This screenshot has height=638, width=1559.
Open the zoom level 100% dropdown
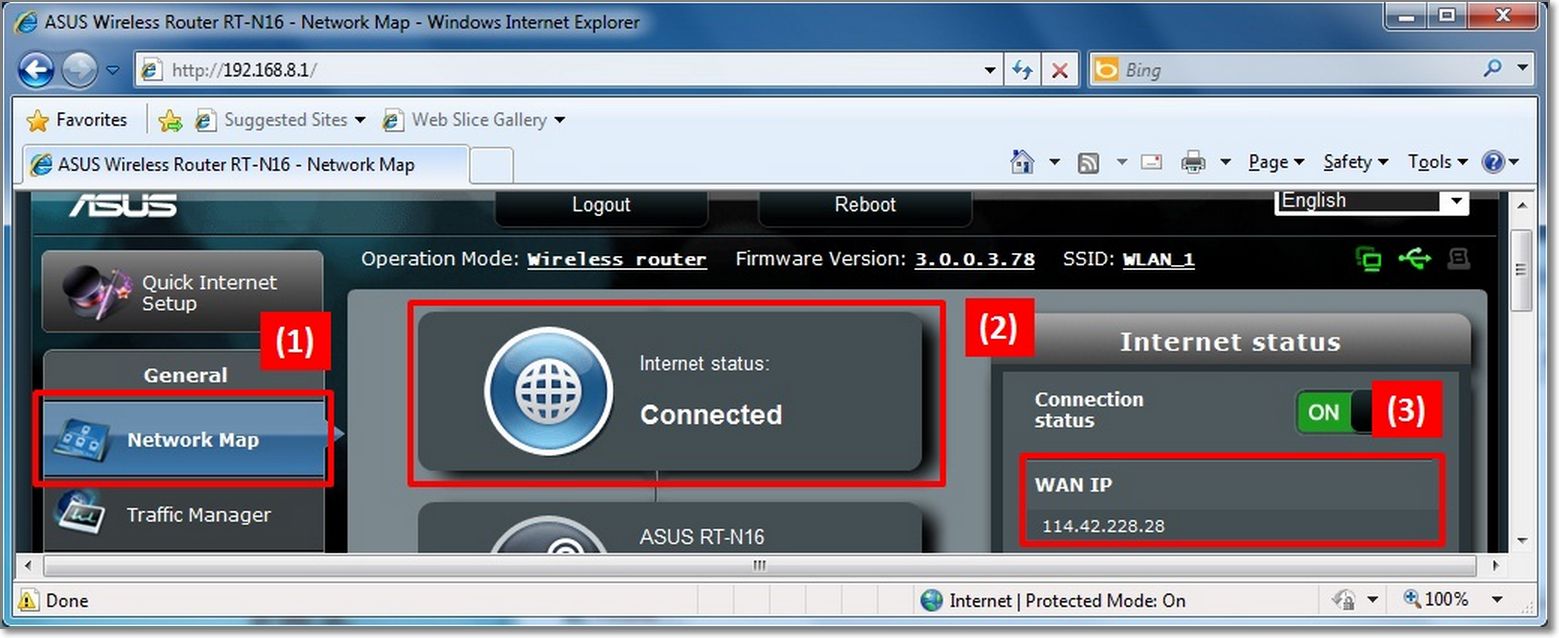[x=1496, y=600]
